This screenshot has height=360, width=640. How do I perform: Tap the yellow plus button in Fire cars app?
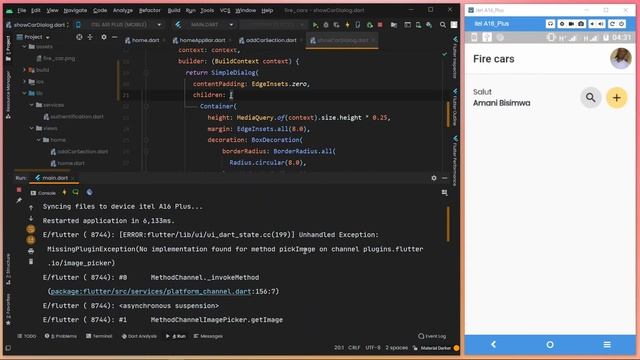(616, 98)
